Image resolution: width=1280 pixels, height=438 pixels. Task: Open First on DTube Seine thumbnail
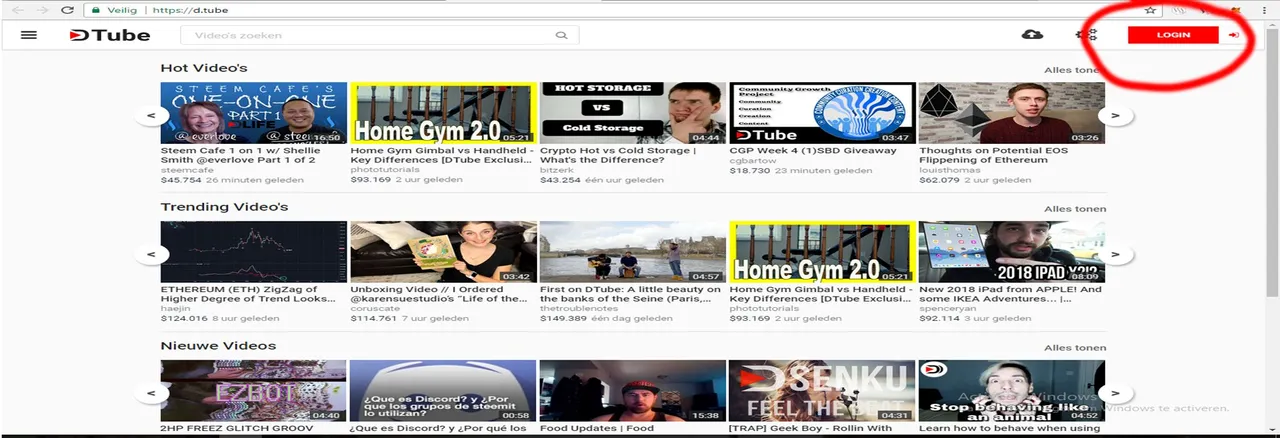[x=633, y=252]
